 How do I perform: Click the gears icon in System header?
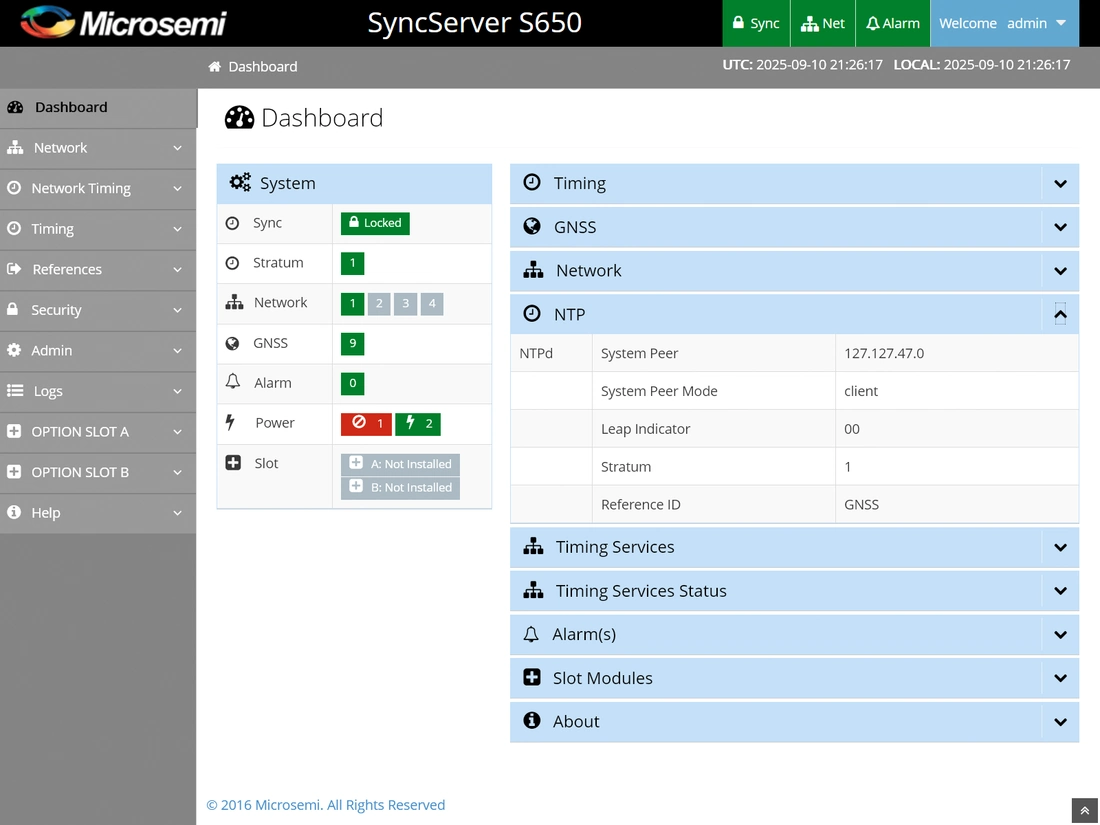240,182
